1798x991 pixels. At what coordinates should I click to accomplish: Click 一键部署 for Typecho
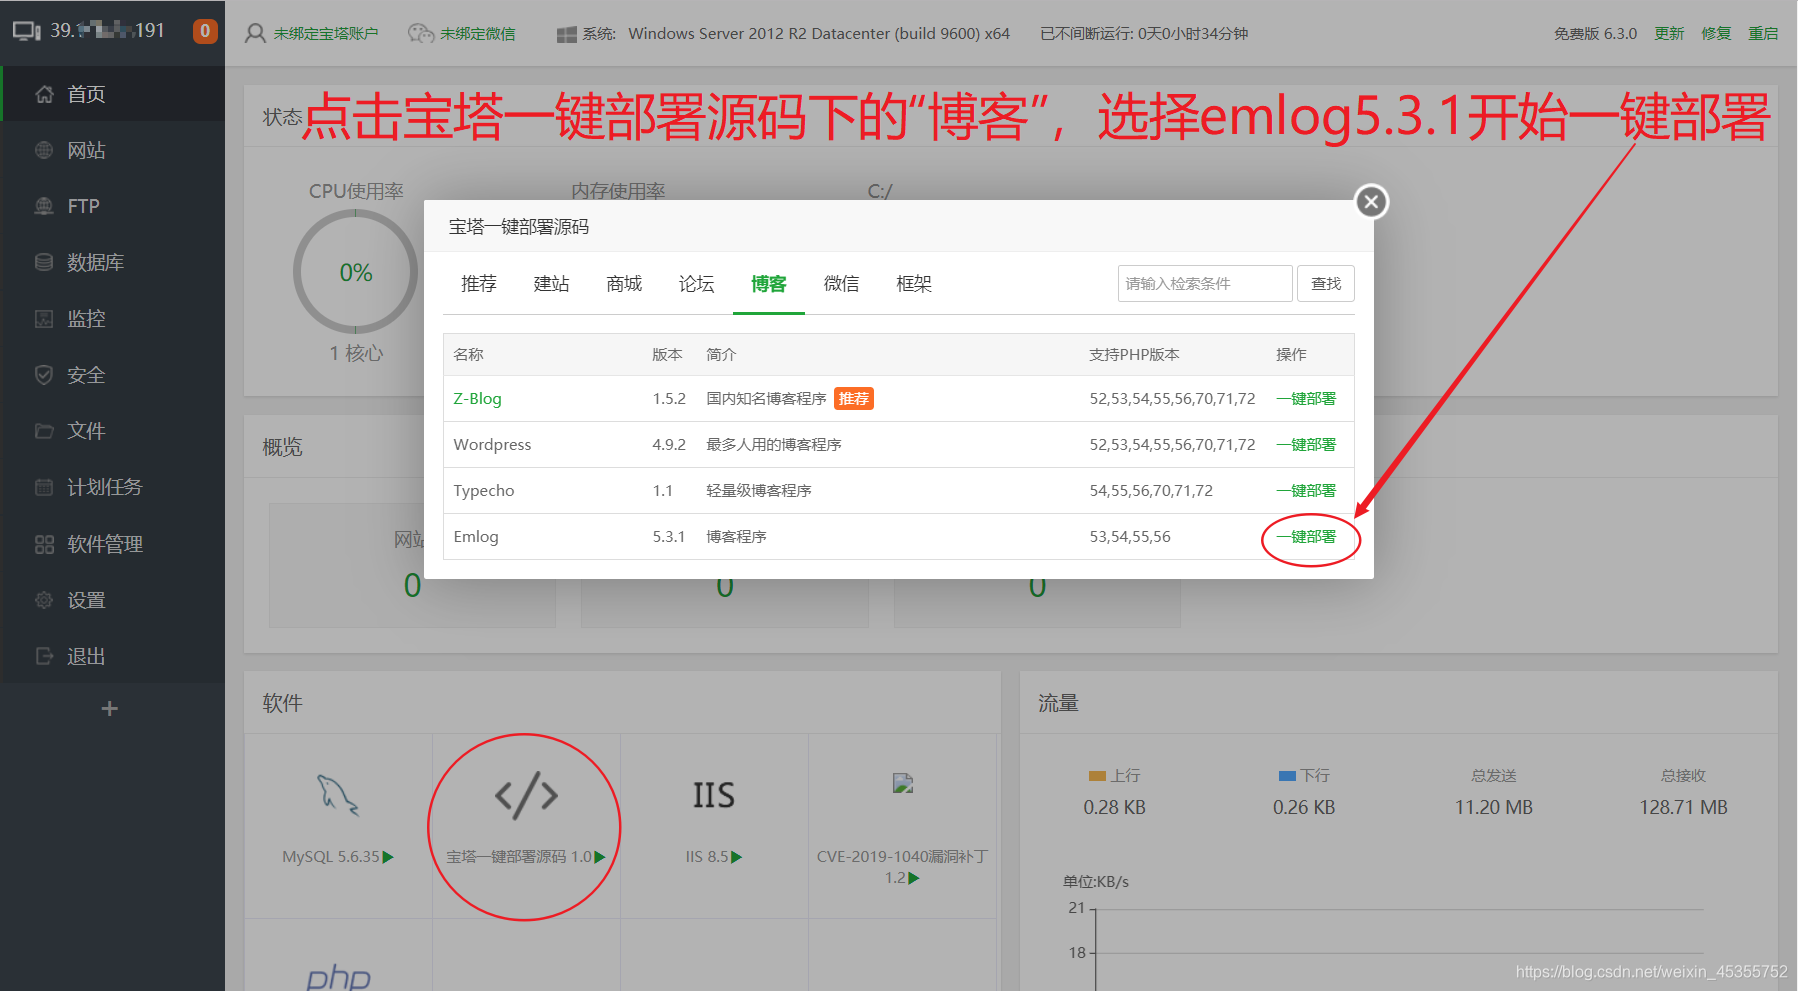(x=1306, y=490)
